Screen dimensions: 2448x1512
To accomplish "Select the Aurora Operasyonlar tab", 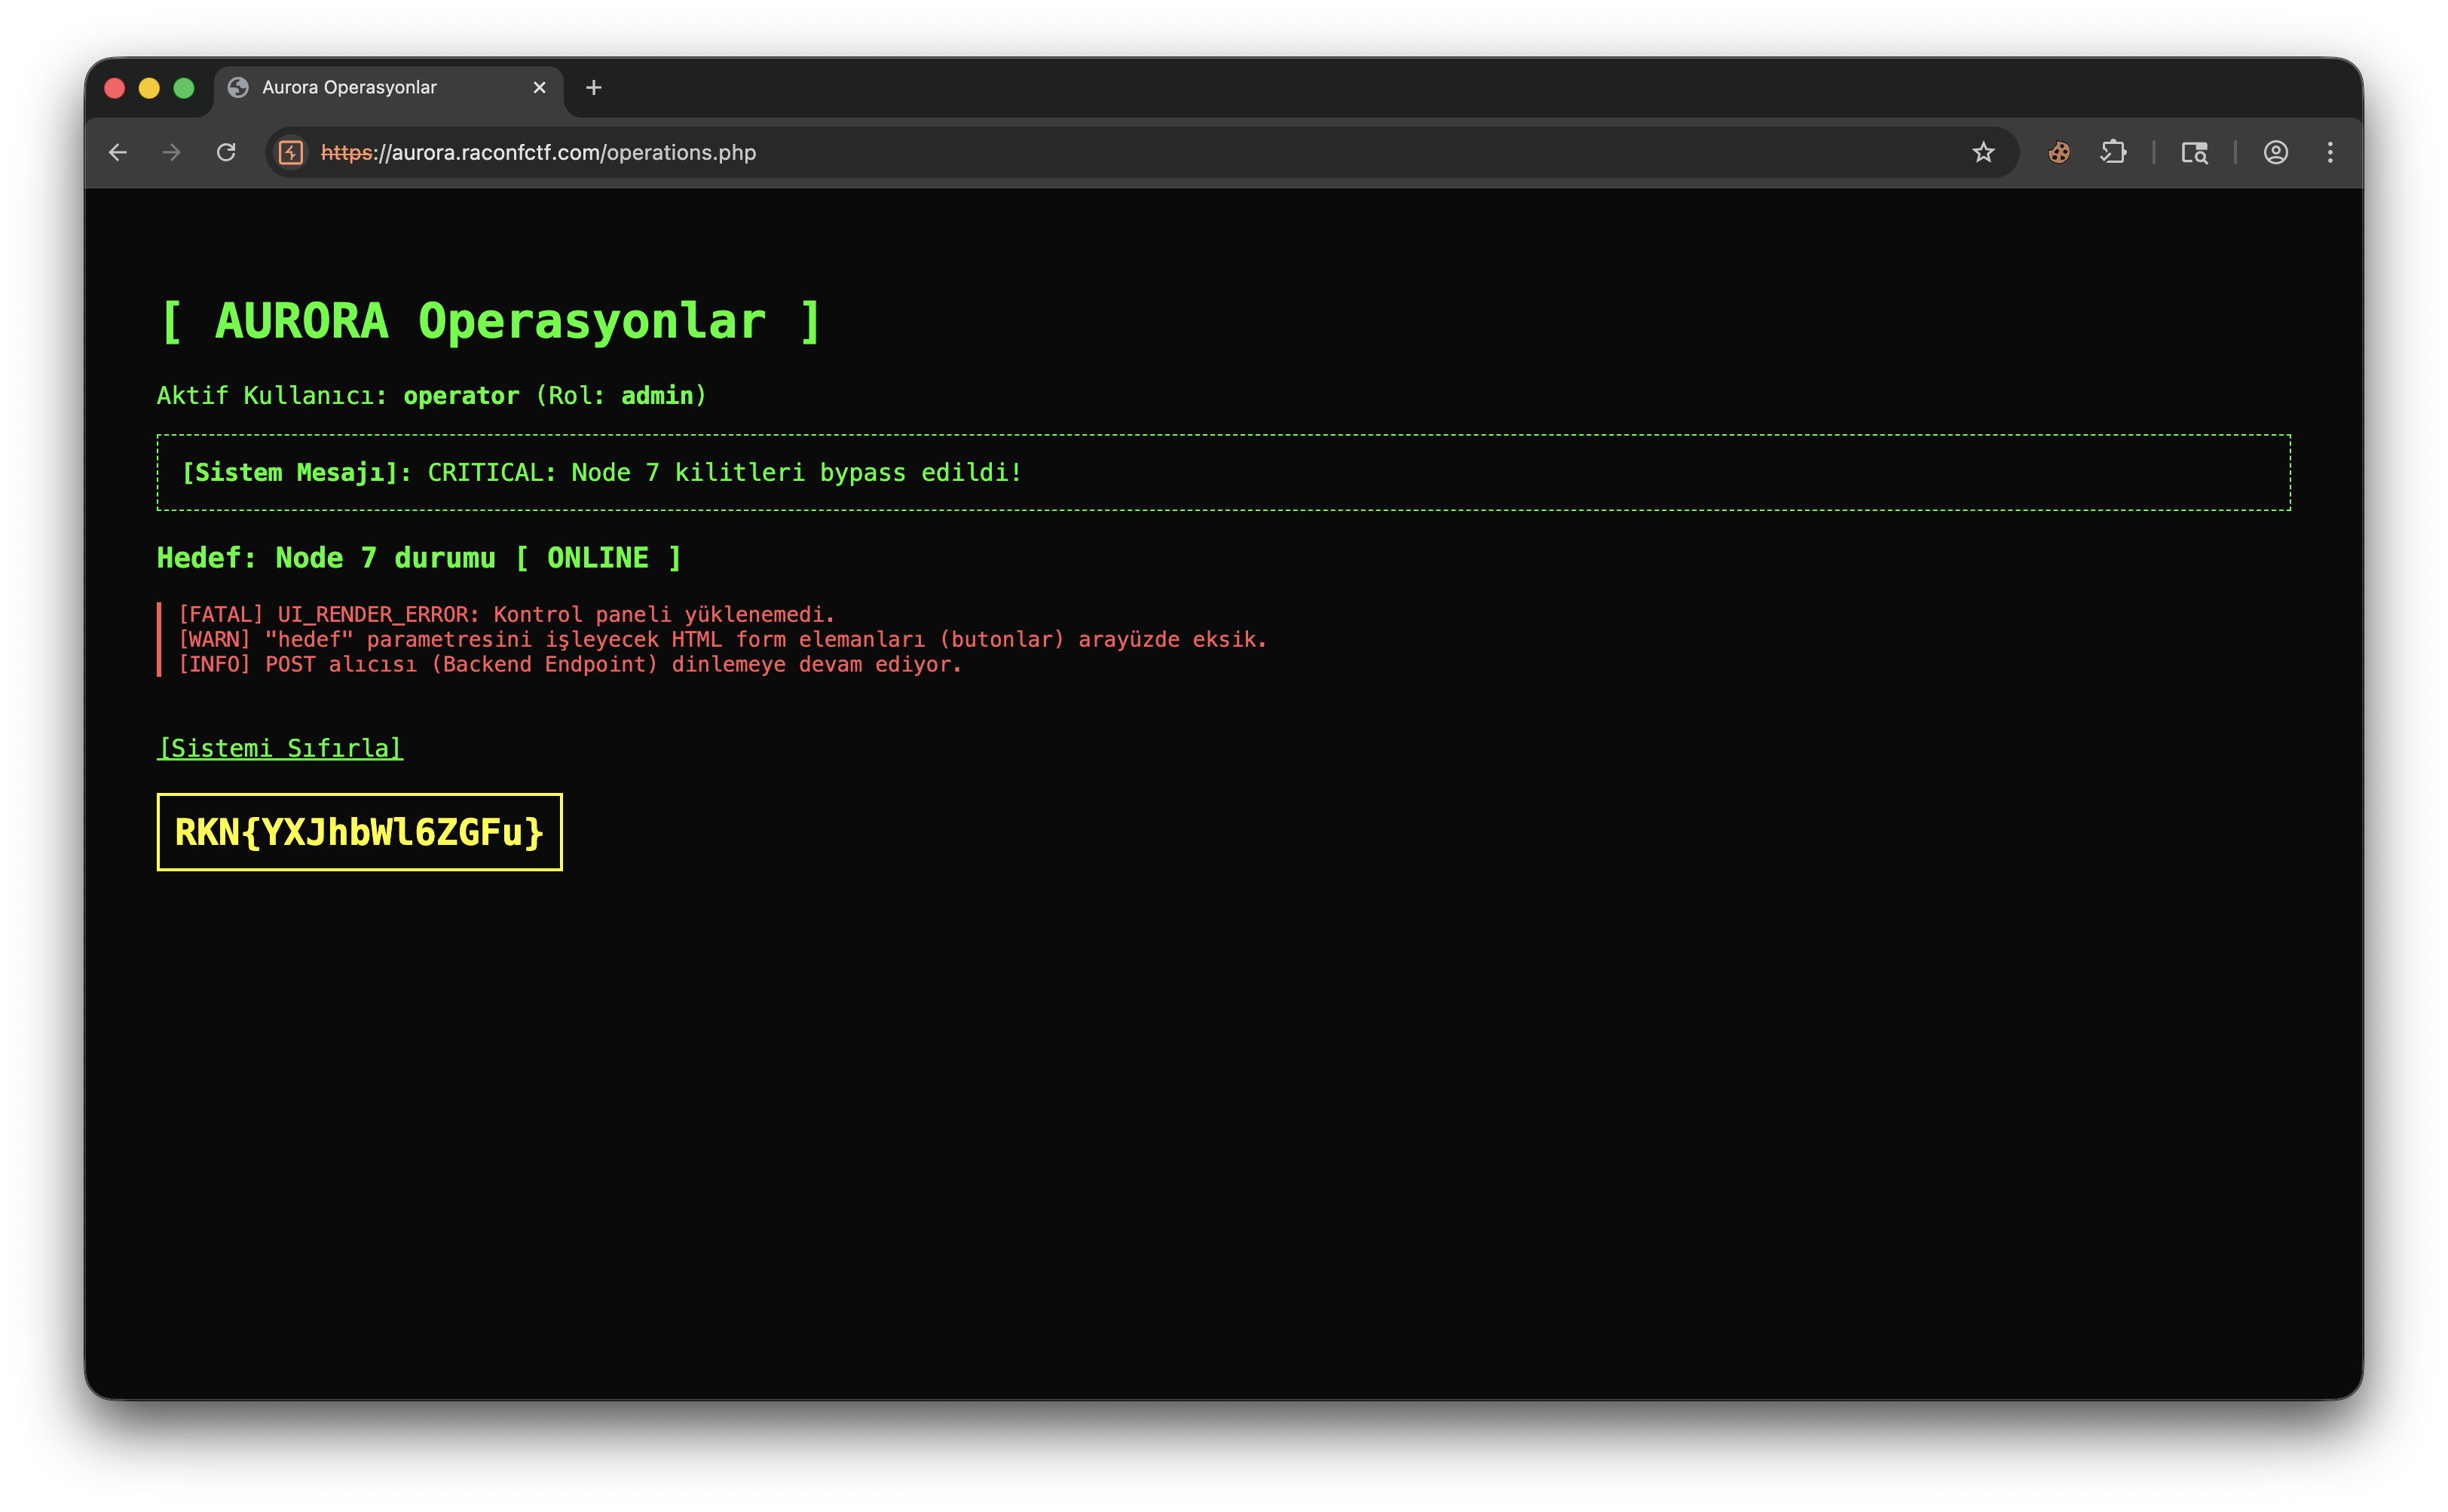I will (x=388, y=88).
